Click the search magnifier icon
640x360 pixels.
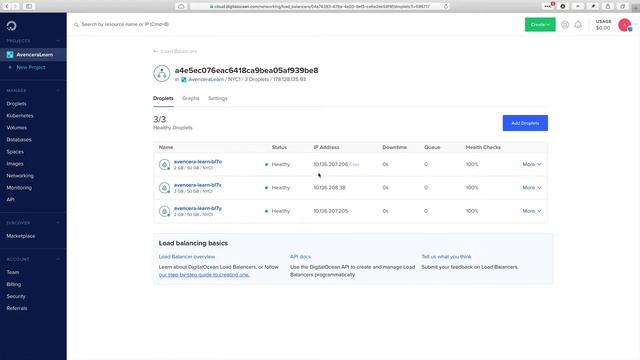[76, 24]
